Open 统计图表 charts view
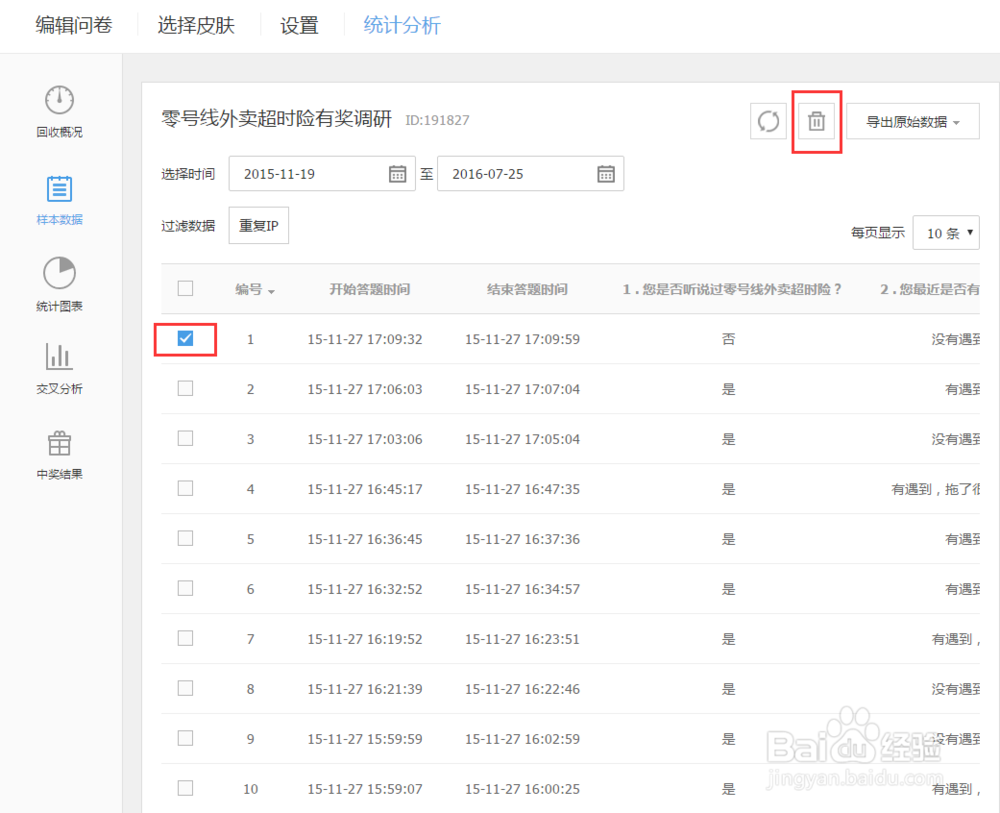 (x=58, y=284)
